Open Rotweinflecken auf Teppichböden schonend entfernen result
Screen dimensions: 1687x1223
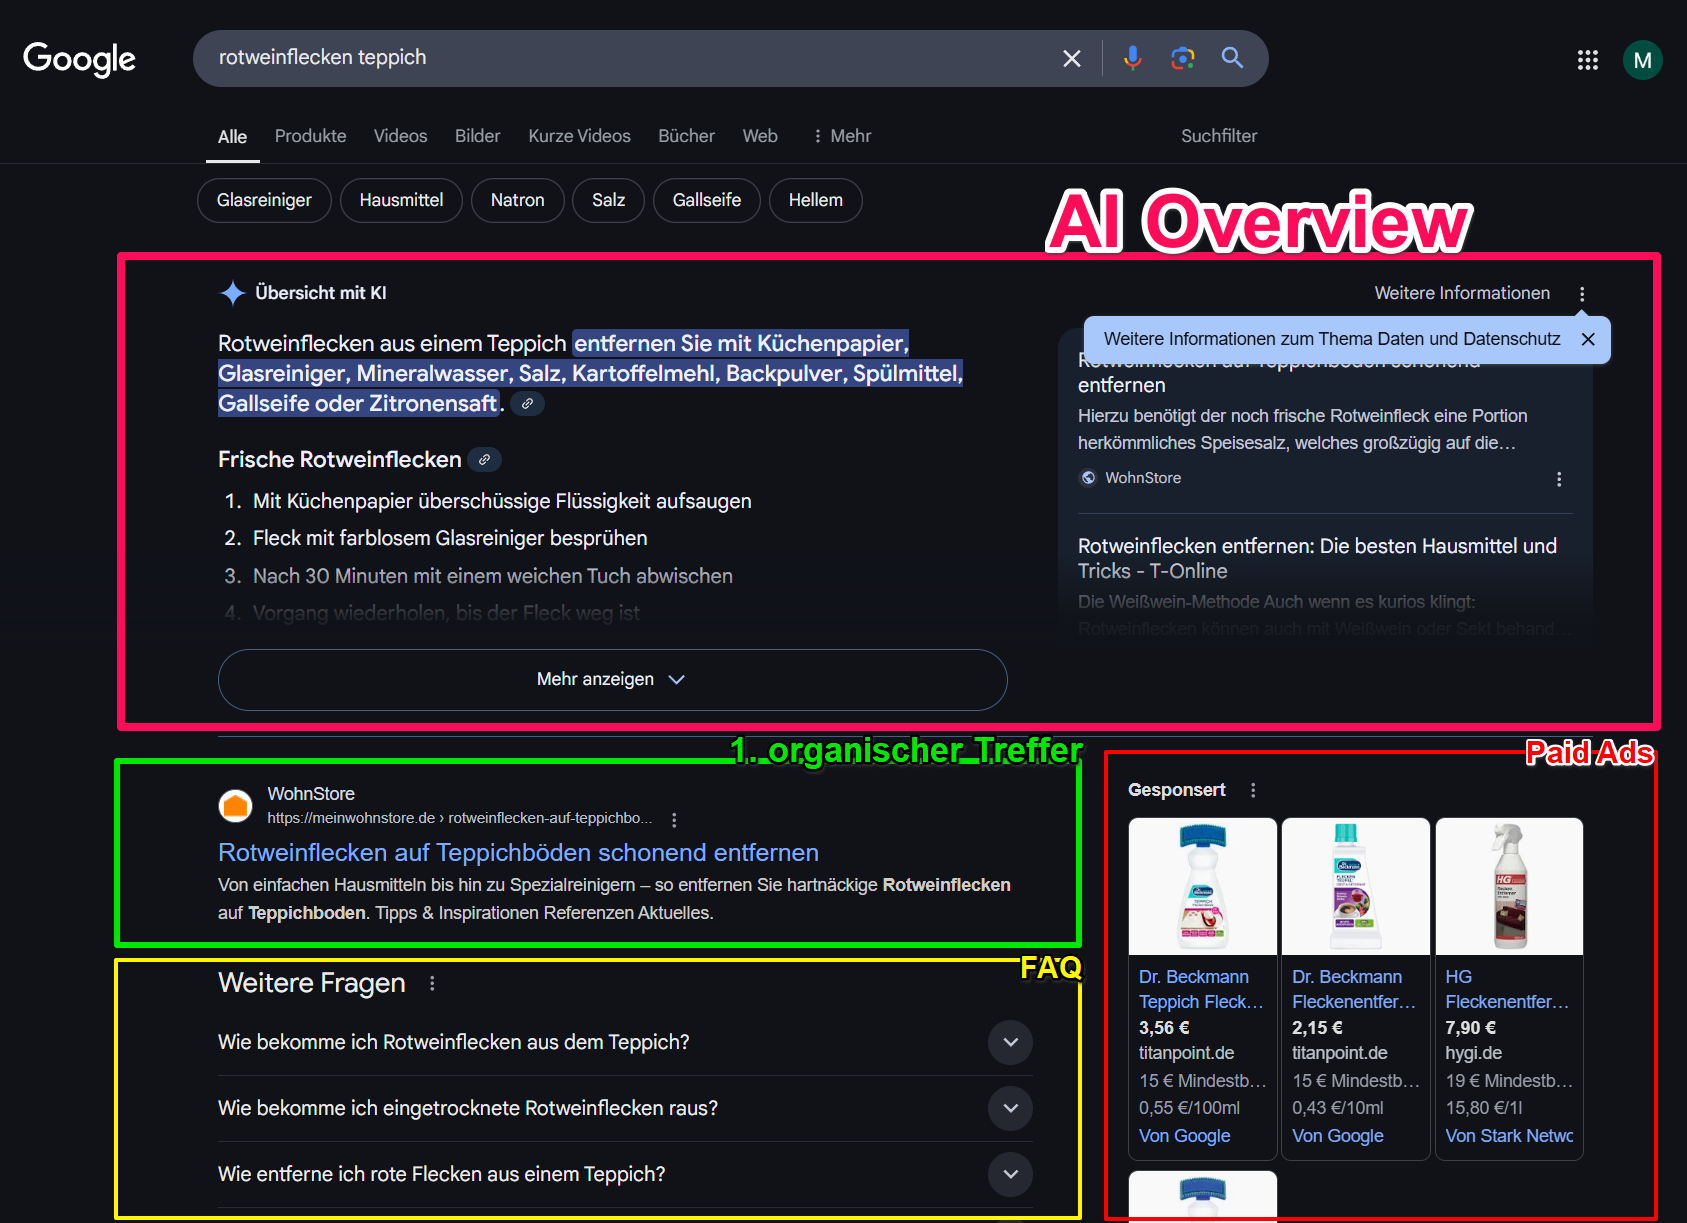tap(518, 852)
